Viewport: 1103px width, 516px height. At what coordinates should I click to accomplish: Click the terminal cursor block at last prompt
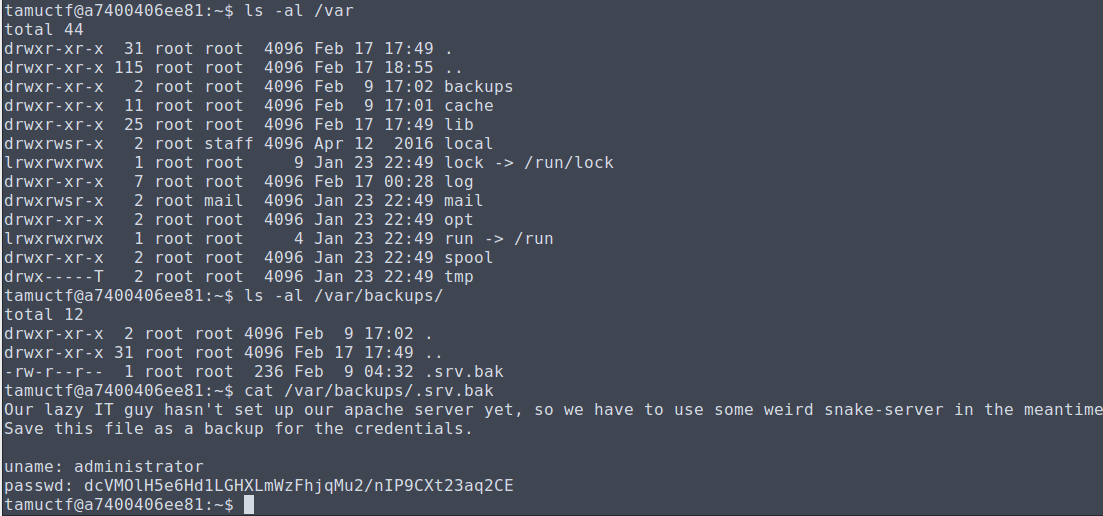[x=249, y=505]
